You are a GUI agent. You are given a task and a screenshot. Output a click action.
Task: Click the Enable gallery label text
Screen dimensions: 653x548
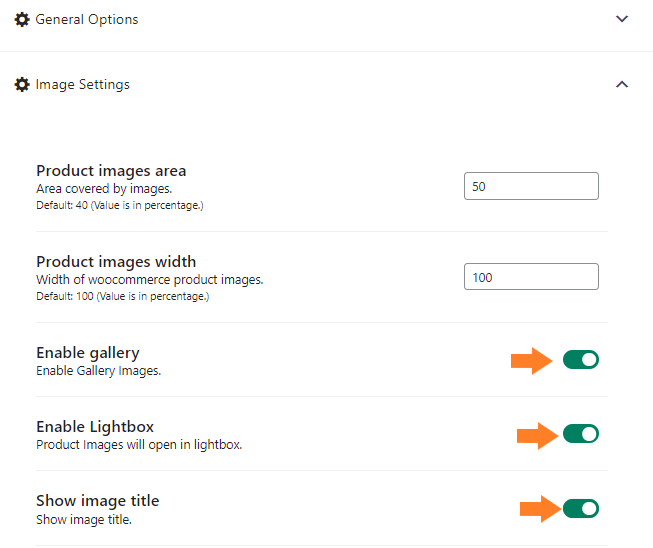coord(88,353)
